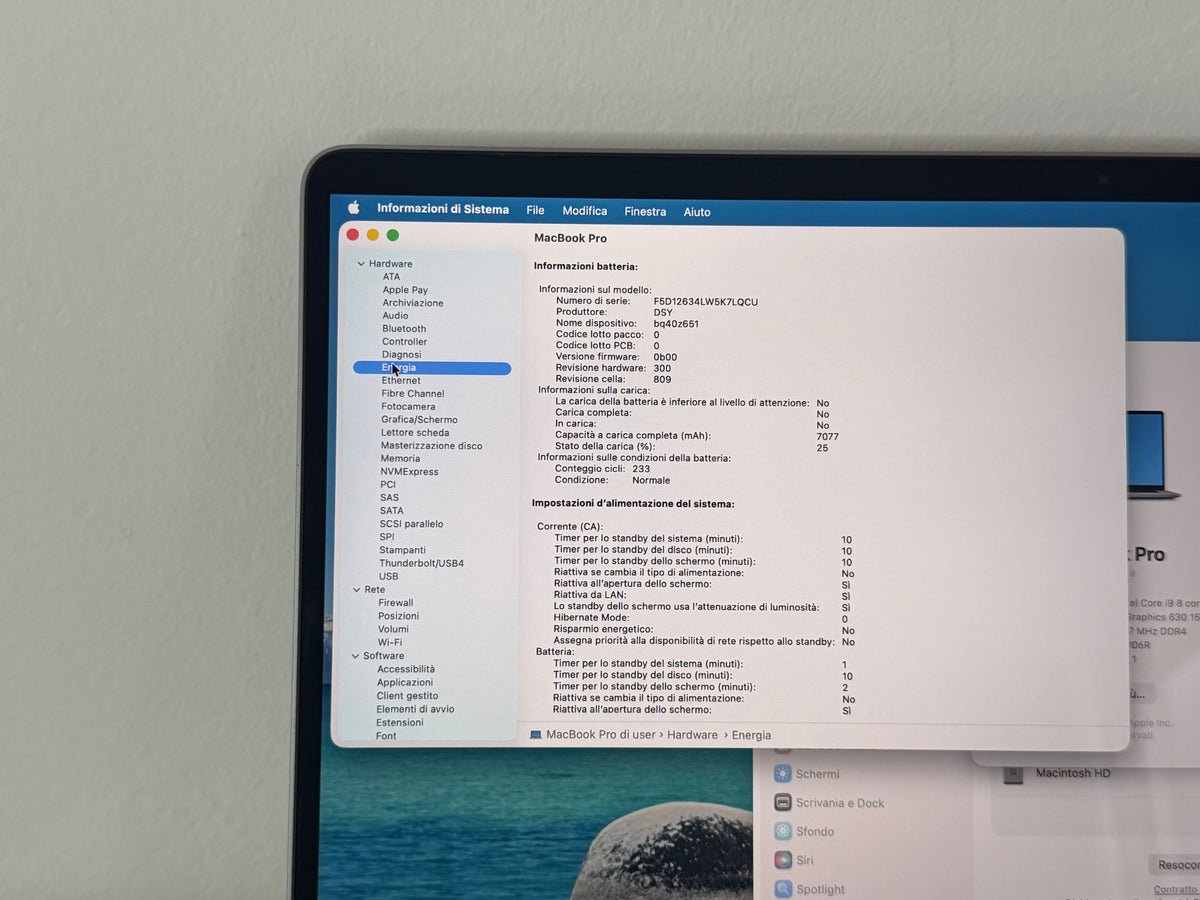Select Font under Software
This screenshot has width=1200, height=900.
click(386, 736)
